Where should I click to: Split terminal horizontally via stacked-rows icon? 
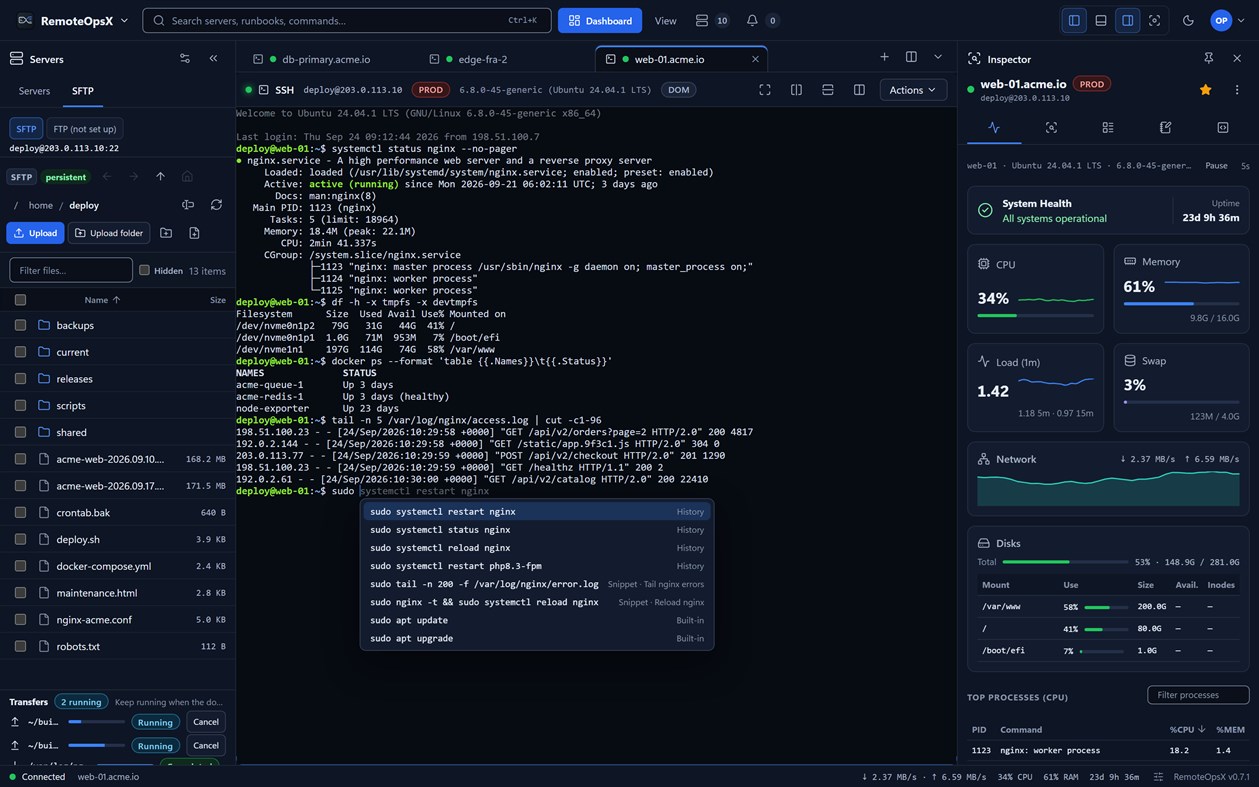point(828,90)
